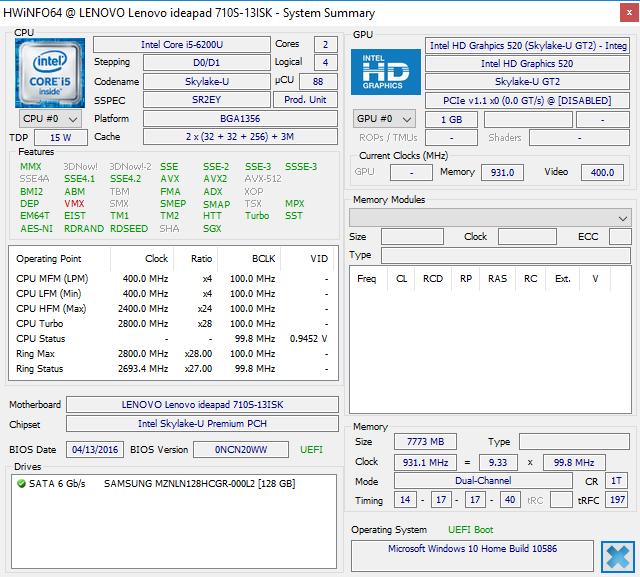Open the CPU #0 selector dropdown

click(51, 119)
